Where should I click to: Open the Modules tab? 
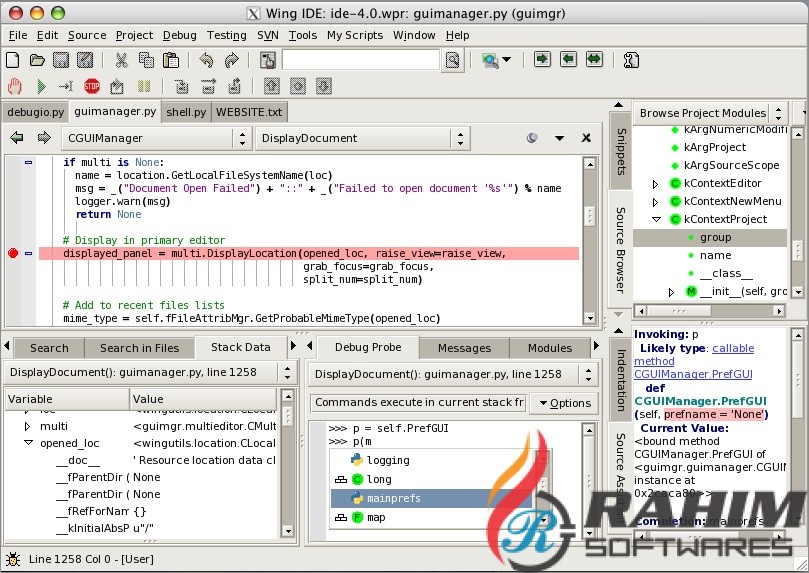(x=549, y=348)
